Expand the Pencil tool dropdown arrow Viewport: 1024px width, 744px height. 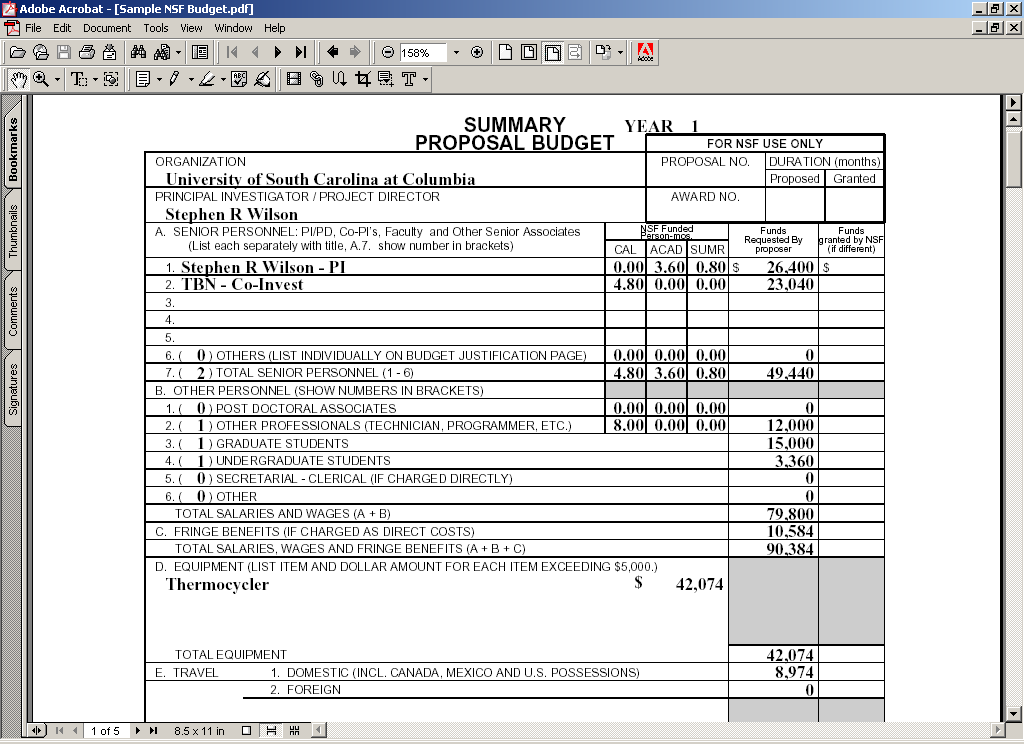tap(191, 80)
